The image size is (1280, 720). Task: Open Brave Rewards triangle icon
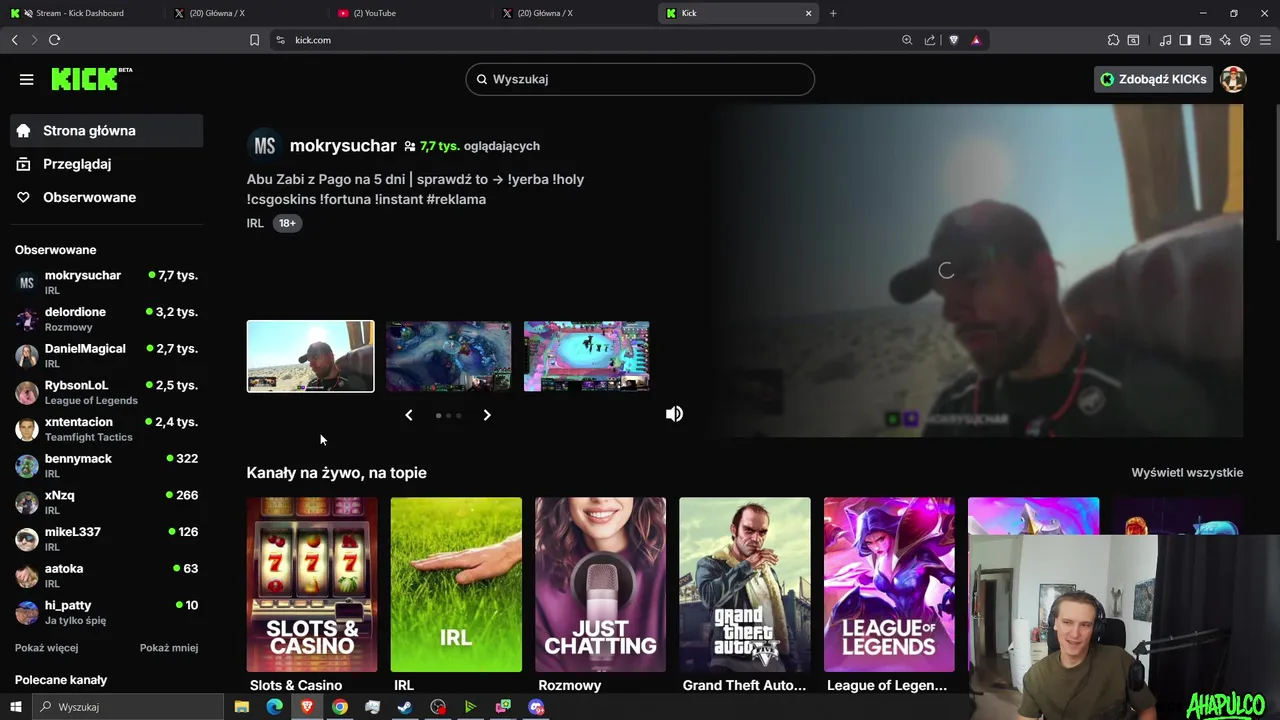pyautogui.click(x=976, y=40)
